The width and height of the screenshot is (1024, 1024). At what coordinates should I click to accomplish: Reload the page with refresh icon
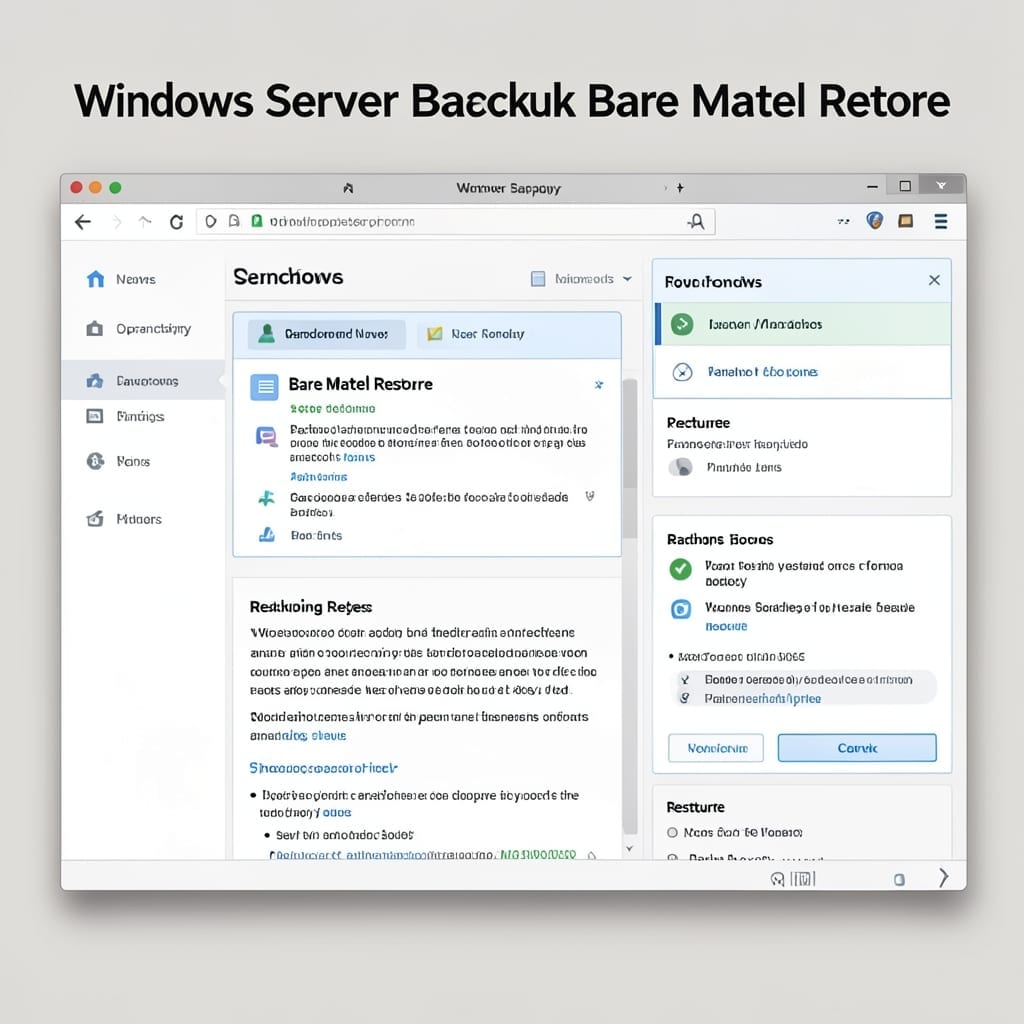[176, 222]
